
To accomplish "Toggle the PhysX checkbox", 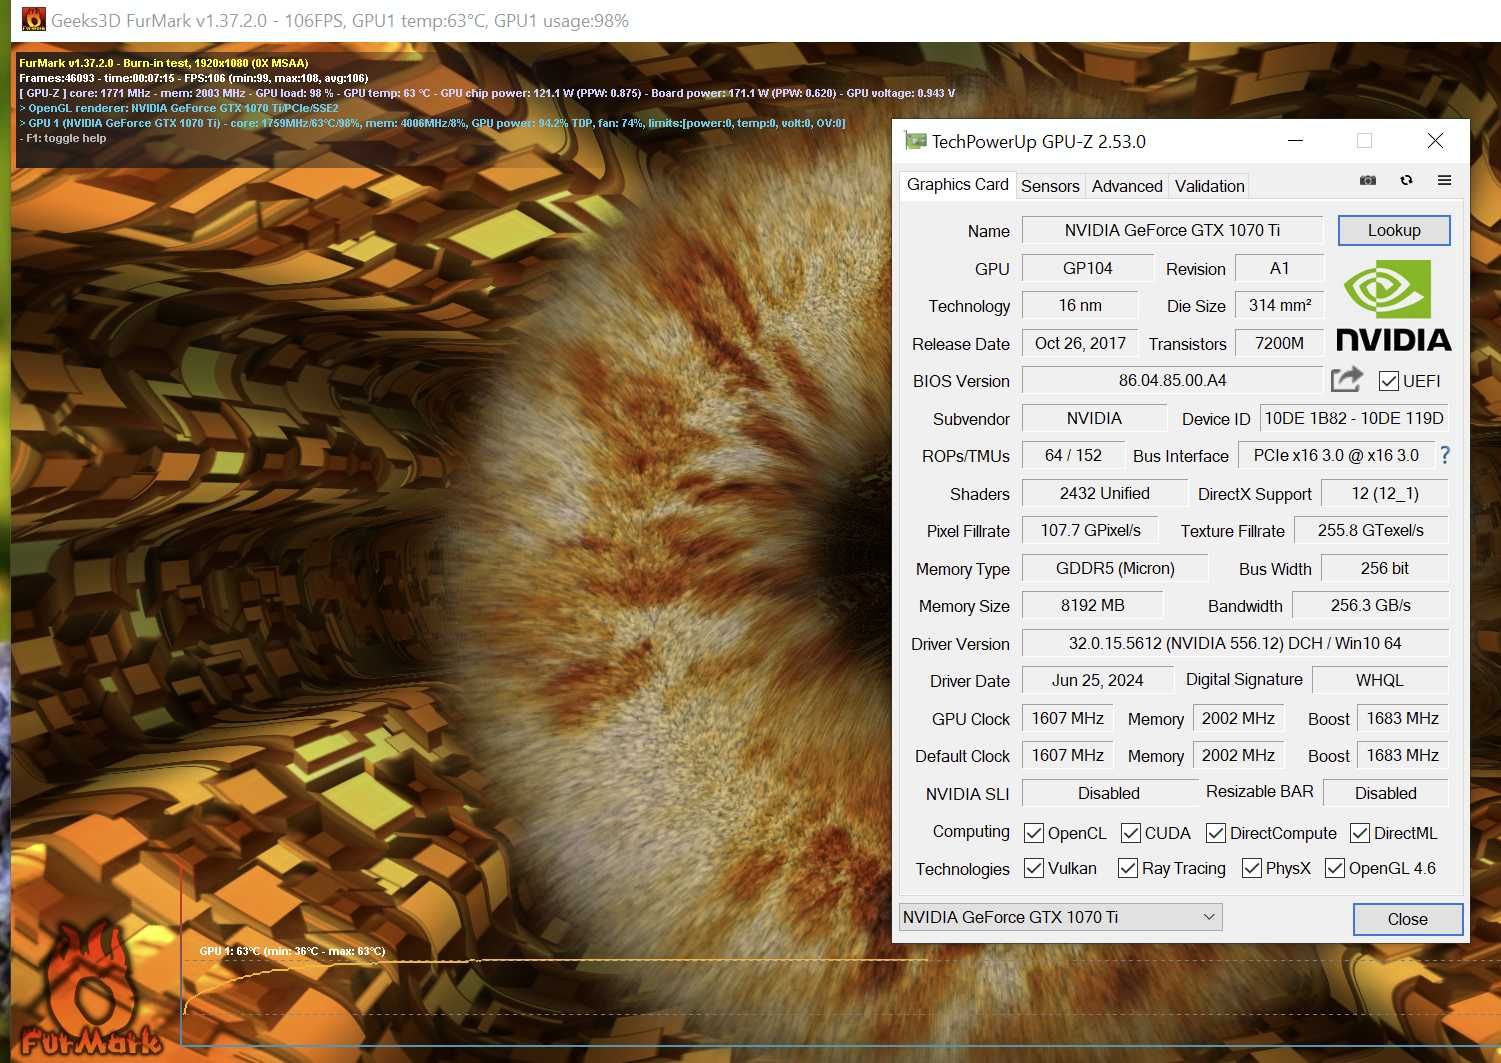I will tap(1252, 868).
